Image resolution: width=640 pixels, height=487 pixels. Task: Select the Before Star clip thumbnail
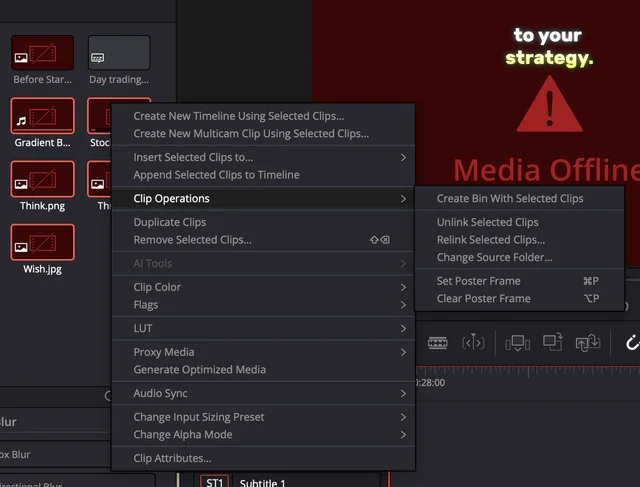tap(42, 53)
